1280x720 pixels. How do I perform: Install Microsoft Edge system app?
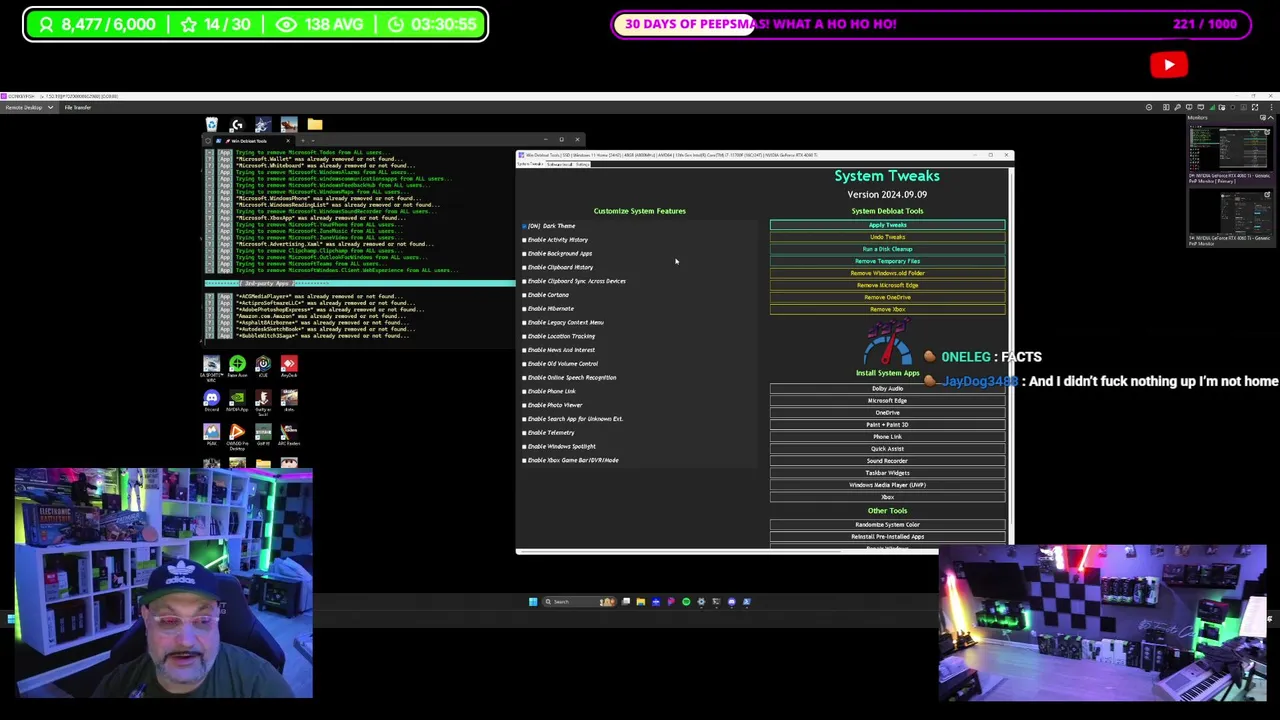click(x=887, y=400)
